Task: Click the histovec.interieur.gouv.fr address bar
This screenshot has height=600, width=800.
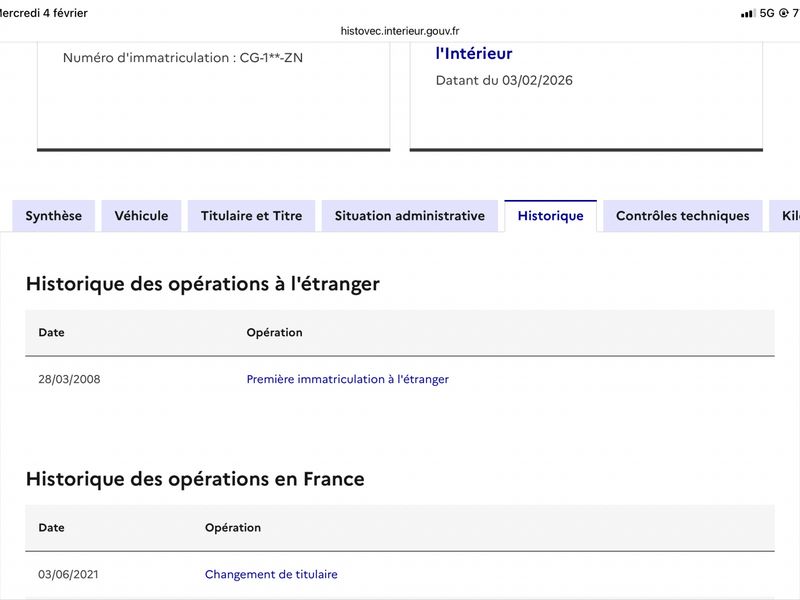Action: (400, 31)
